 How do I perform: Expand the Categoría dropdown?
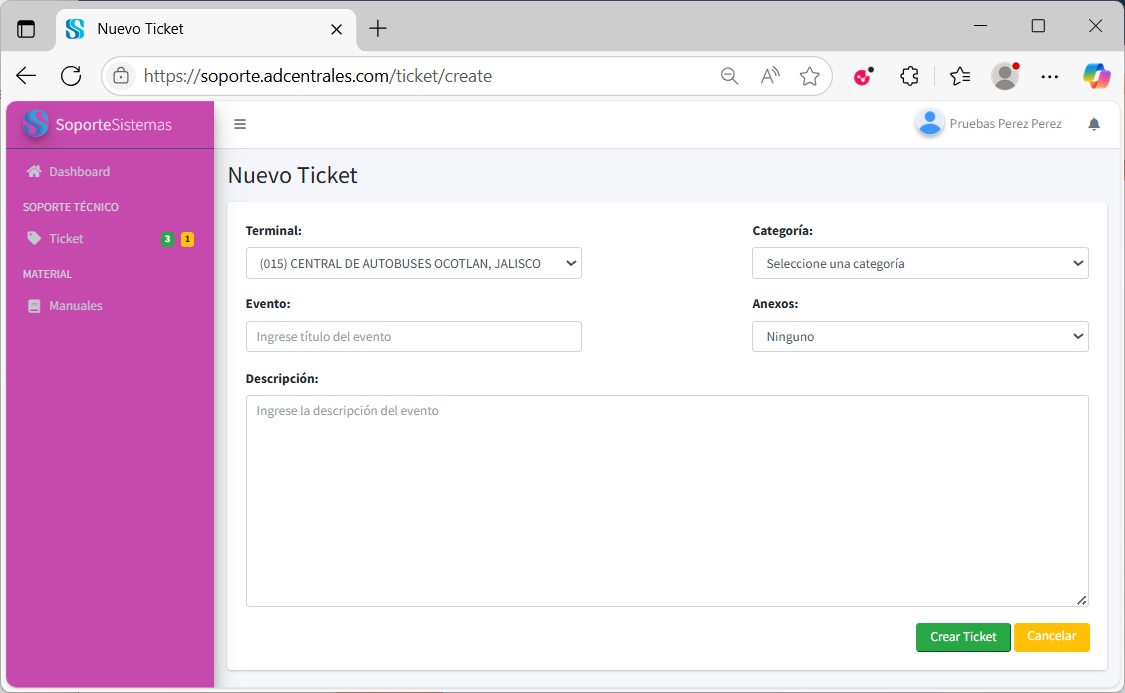[x=919, y=264]
